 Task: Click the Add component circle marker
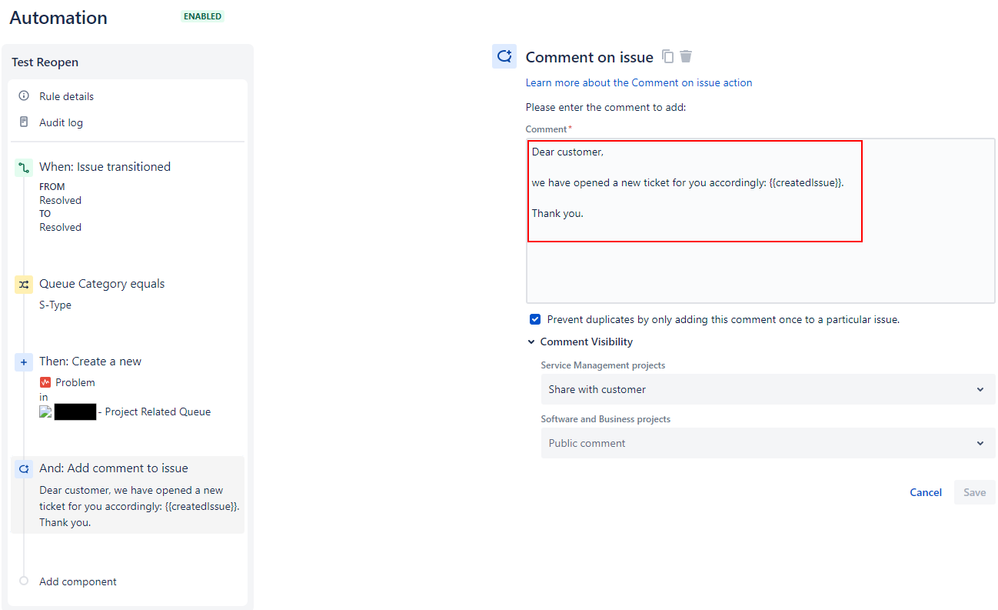(24, 581)
